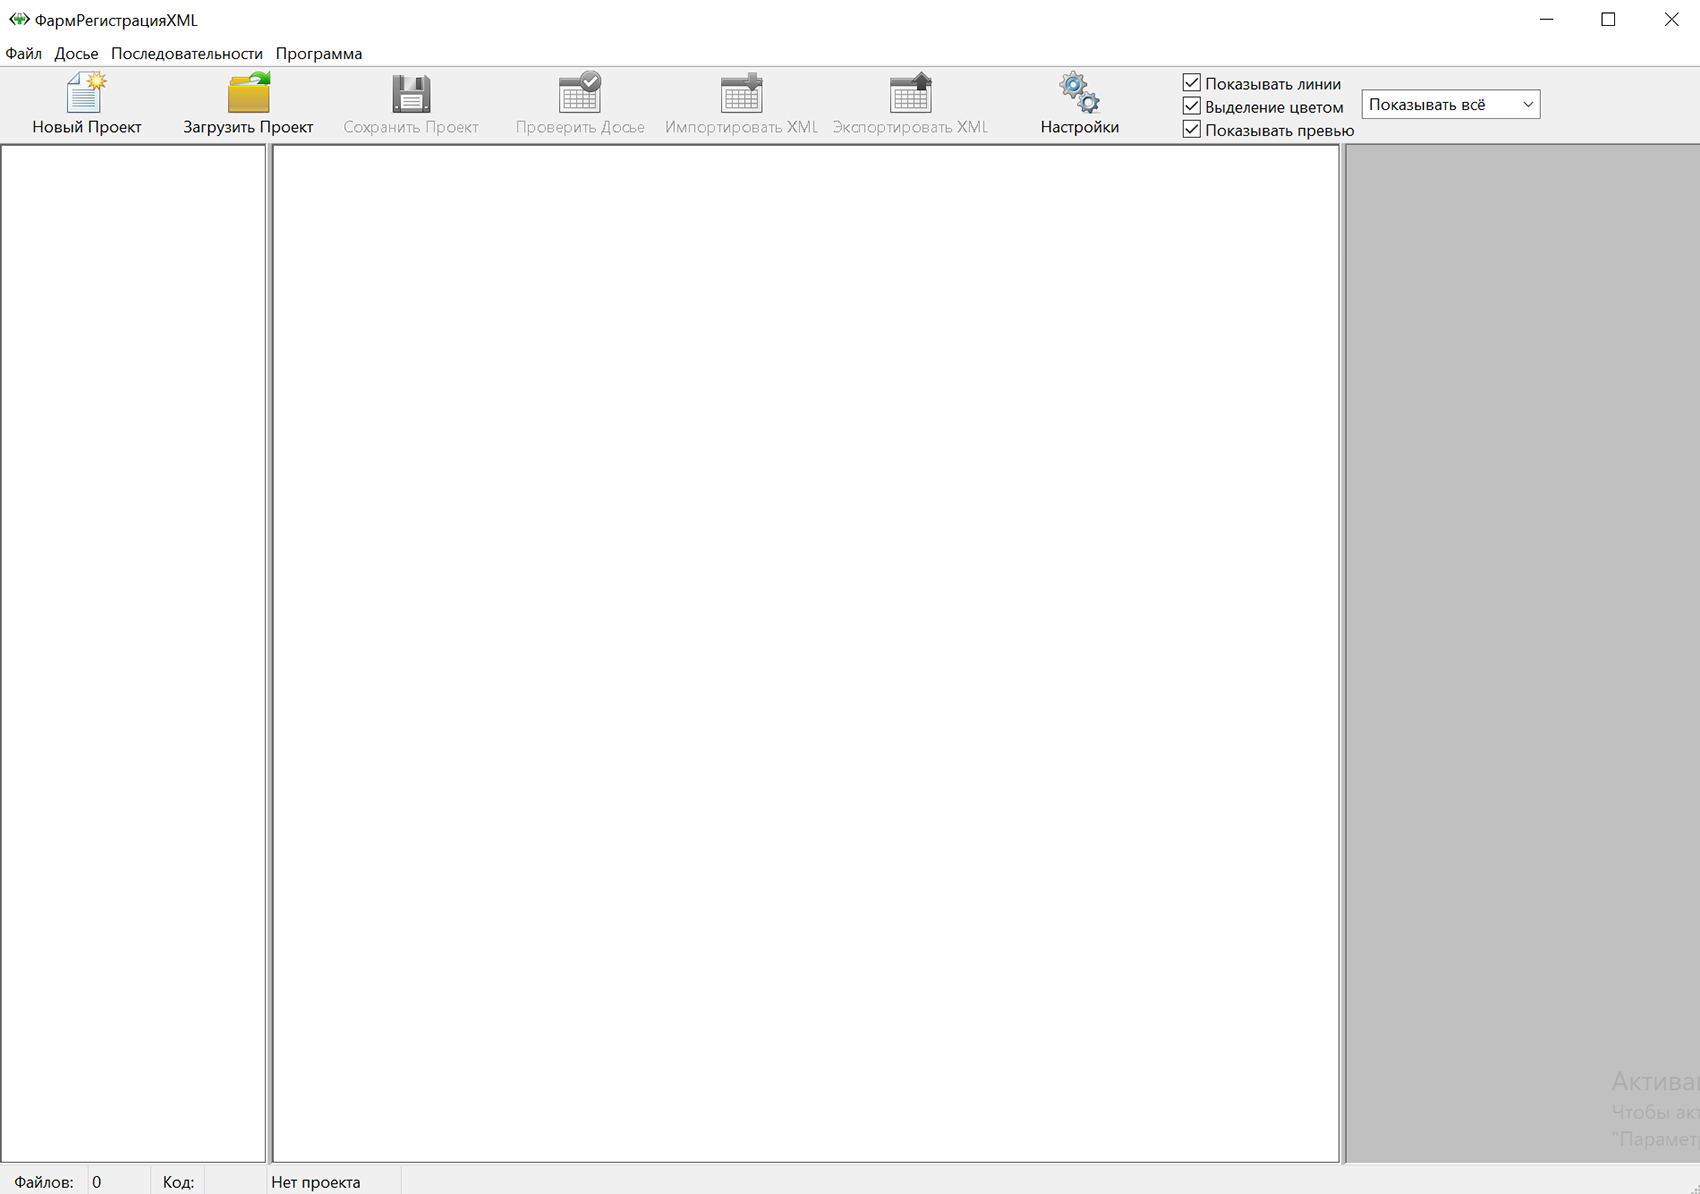Image resolution: width=1700 pixels, height=1194 pixels.
Task: Click the Export XML (Экспортировать XML) icon
Action: pos(910,94)
